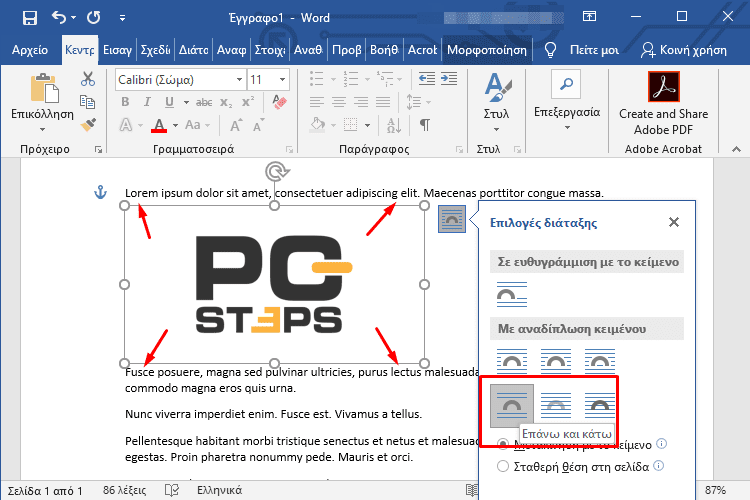
Task: Switch to the Εισαγ ribbon tab
Action: (x=117, y=50)
